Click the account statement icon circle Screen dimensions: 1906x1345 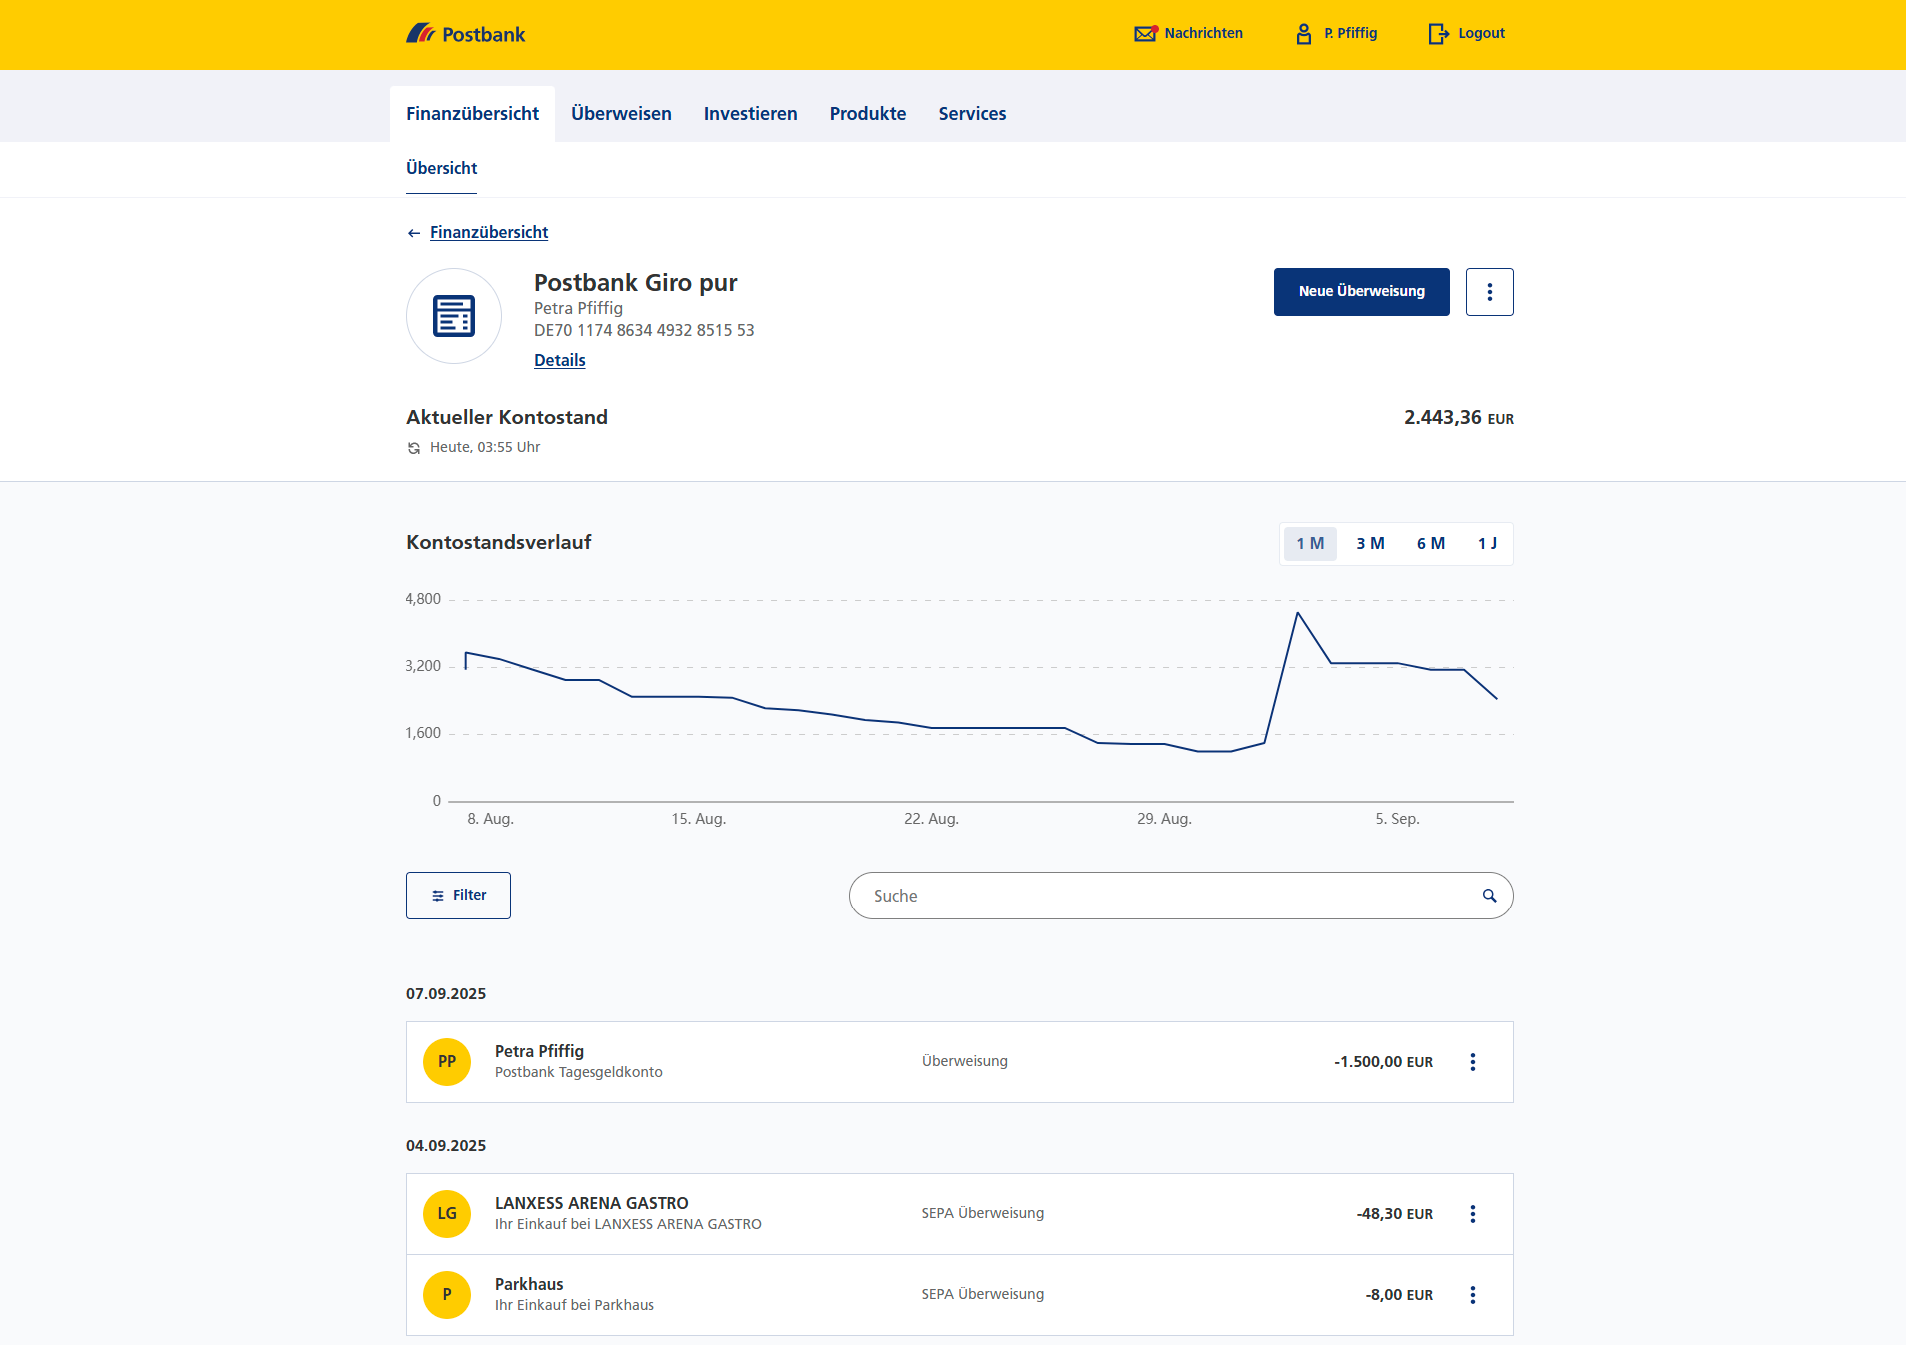pyautogui.click(x=454, y=316)
